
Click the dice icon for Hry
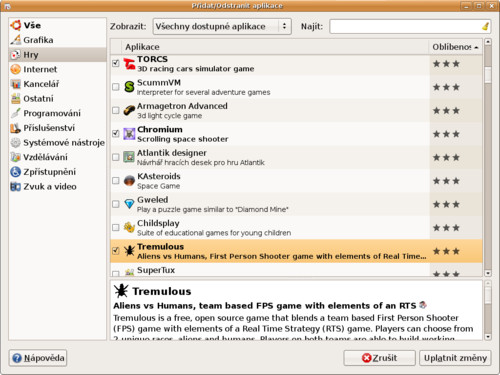[16, 55]
